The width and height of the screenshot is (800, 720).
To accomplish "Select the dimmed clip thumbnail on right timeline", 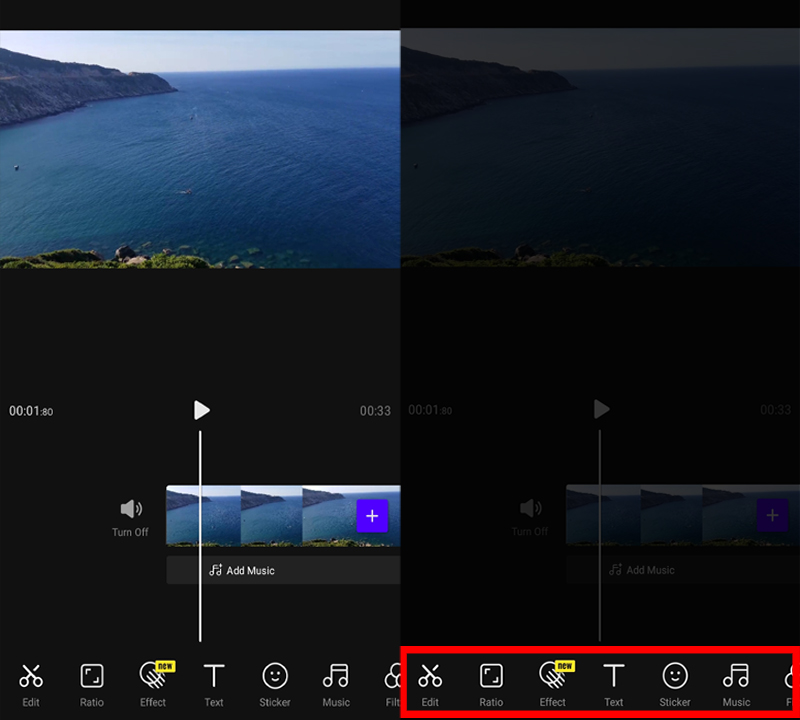I will [x=683, y=515].
